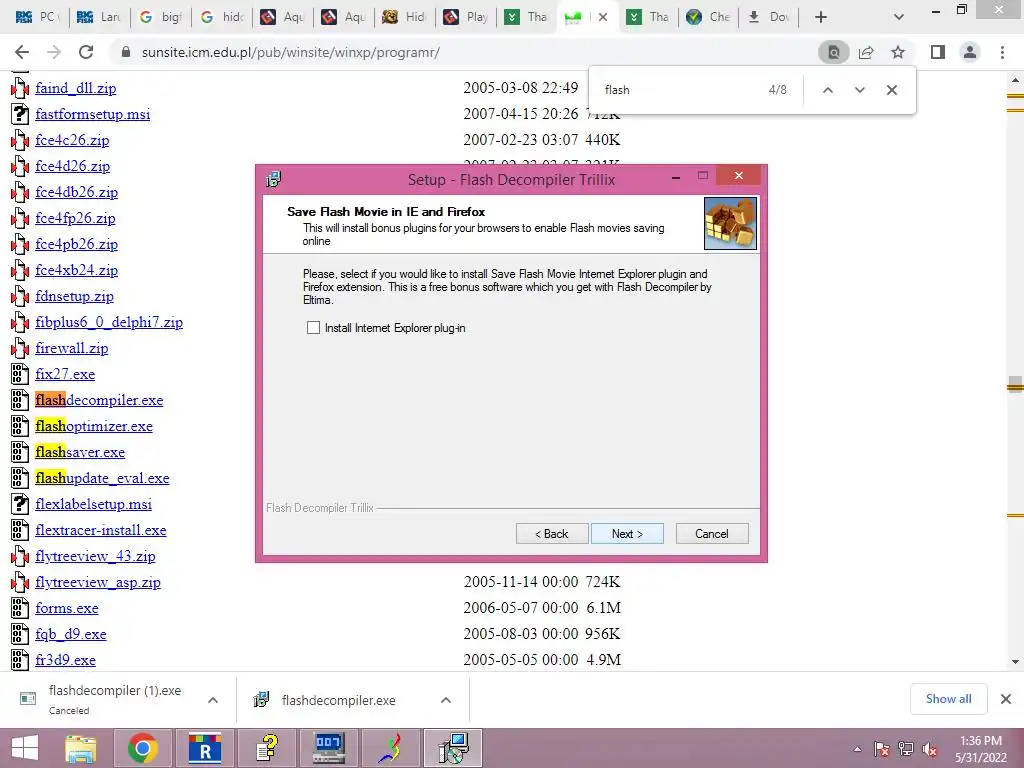Open the Chrome profile avatar

click(x=970, y=52)
